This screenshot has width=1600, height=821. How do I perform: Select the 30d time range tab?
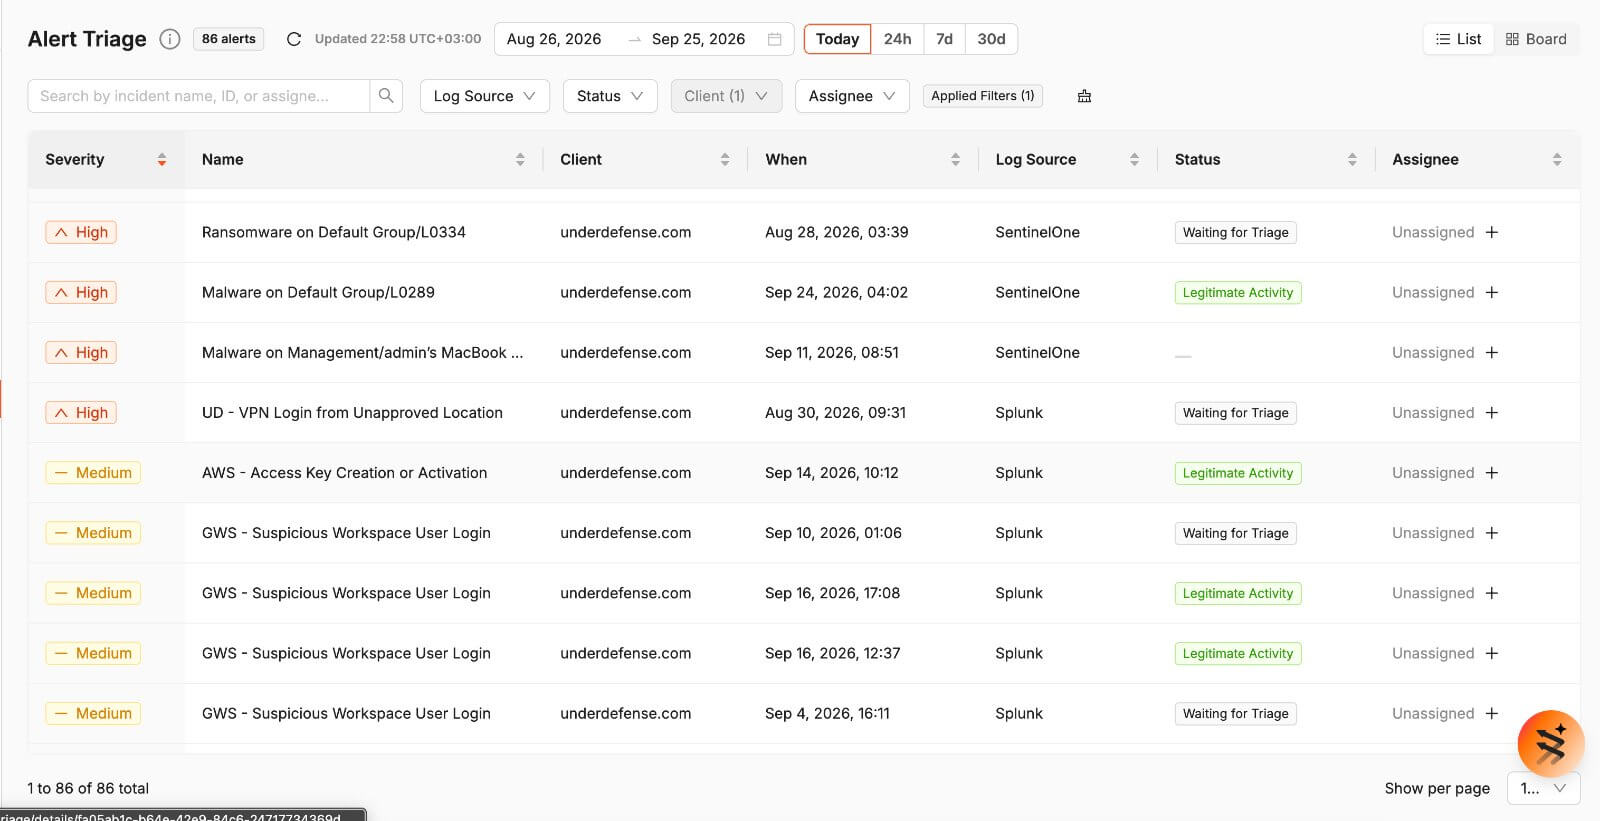click(991, 39)
